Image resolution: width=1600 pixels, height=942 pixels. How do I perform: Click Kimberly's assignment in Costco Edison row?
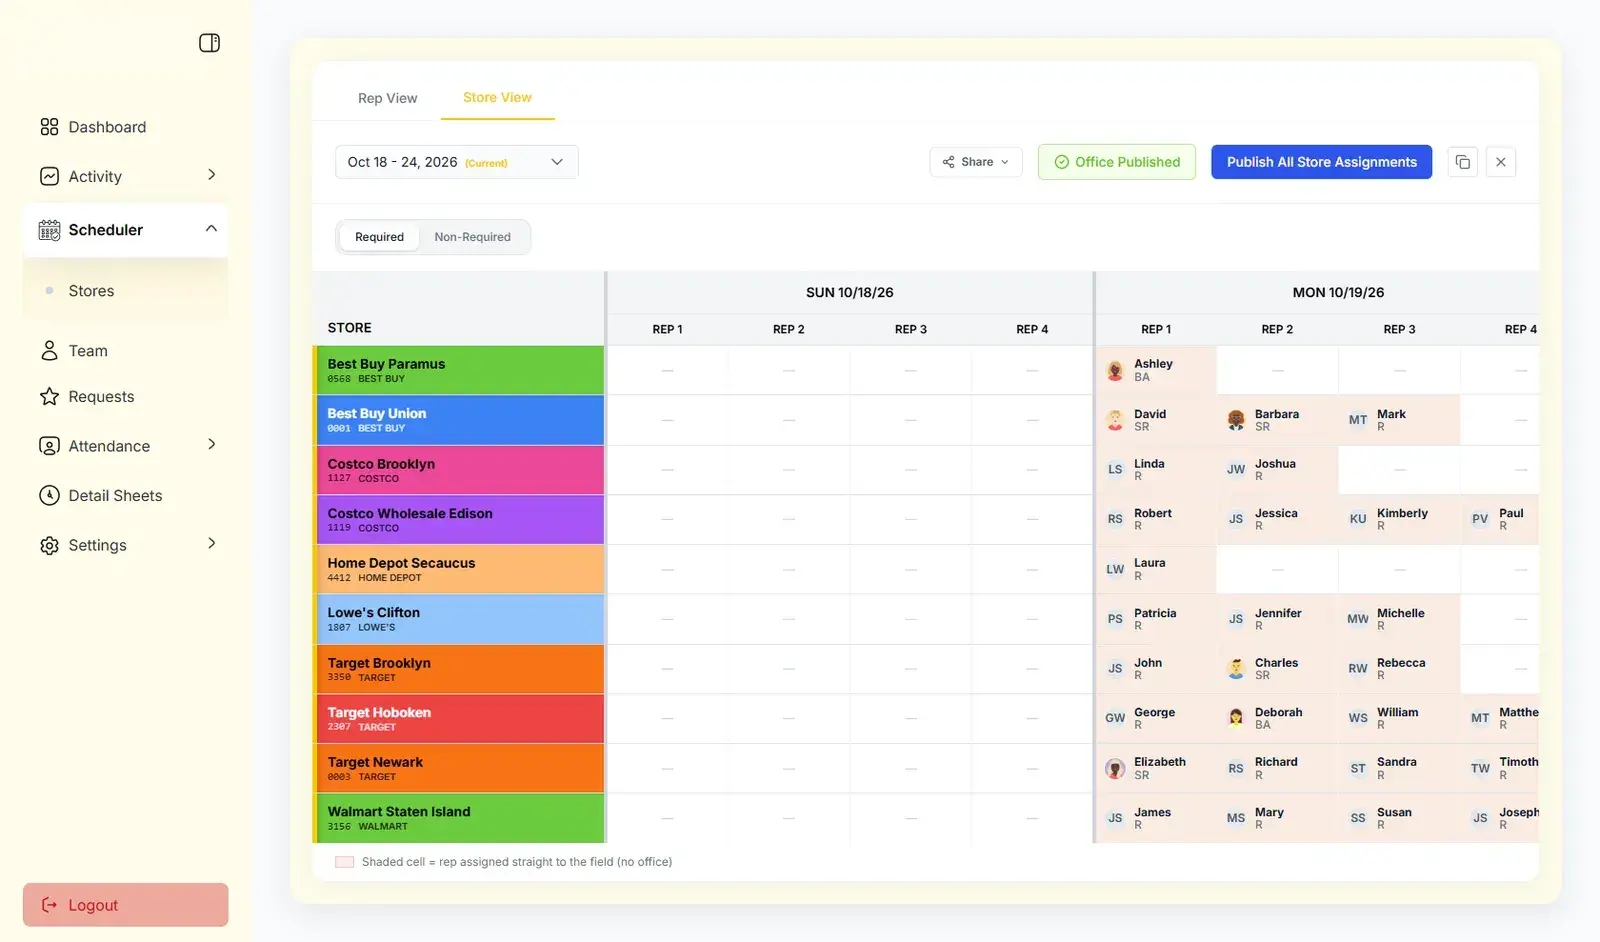pyautogui.click(x=1399, y=519)
